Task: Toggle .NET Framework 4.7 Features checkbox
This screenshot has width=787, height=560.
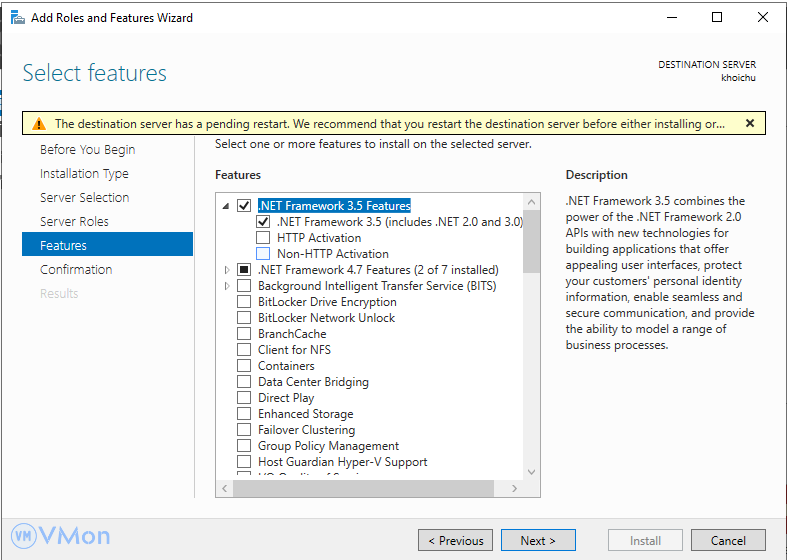Action: (x=244, y=269)
